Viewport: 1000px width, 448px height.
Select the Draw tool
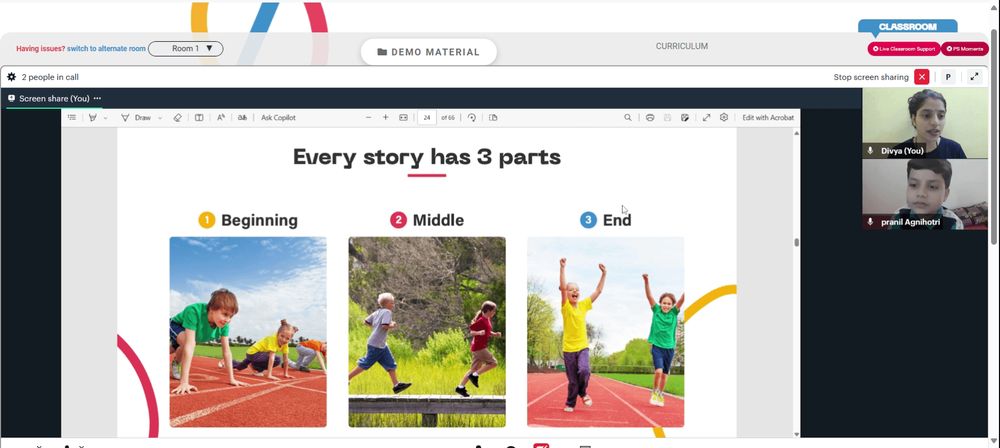click(x=136, y=117)
